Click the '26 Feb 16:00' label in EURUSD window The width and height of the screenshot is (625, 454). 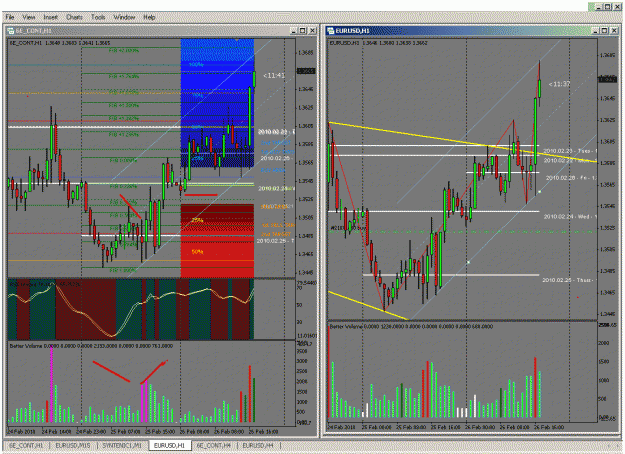pos(549,427)
